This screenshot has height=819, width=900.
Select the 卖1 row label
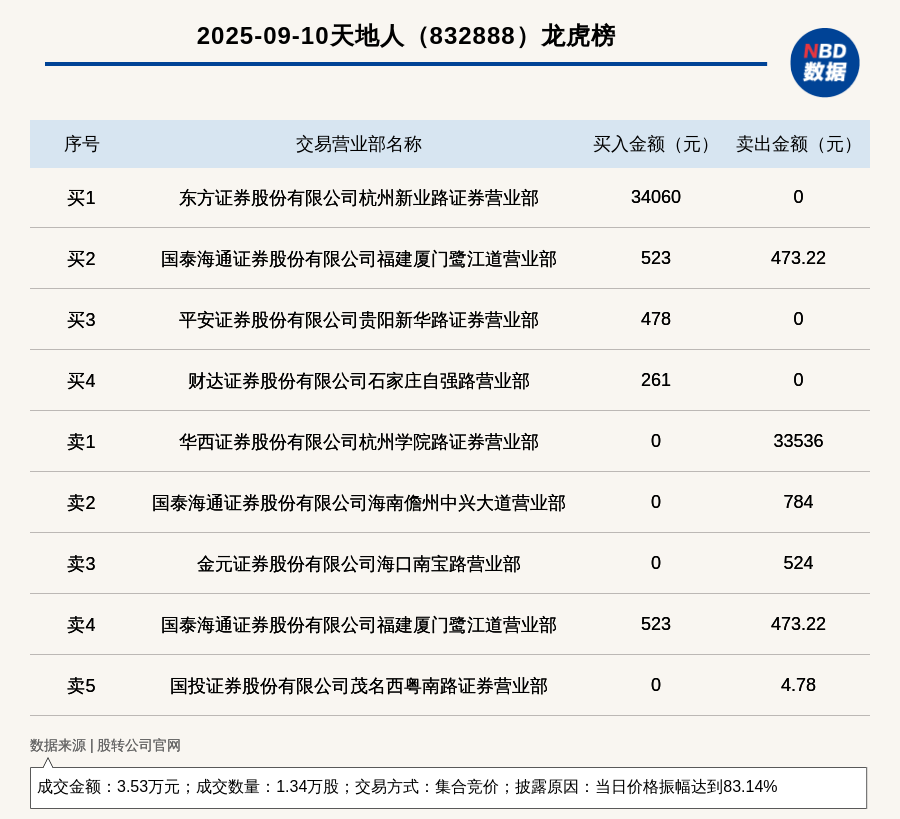click(x=81, y=442)
